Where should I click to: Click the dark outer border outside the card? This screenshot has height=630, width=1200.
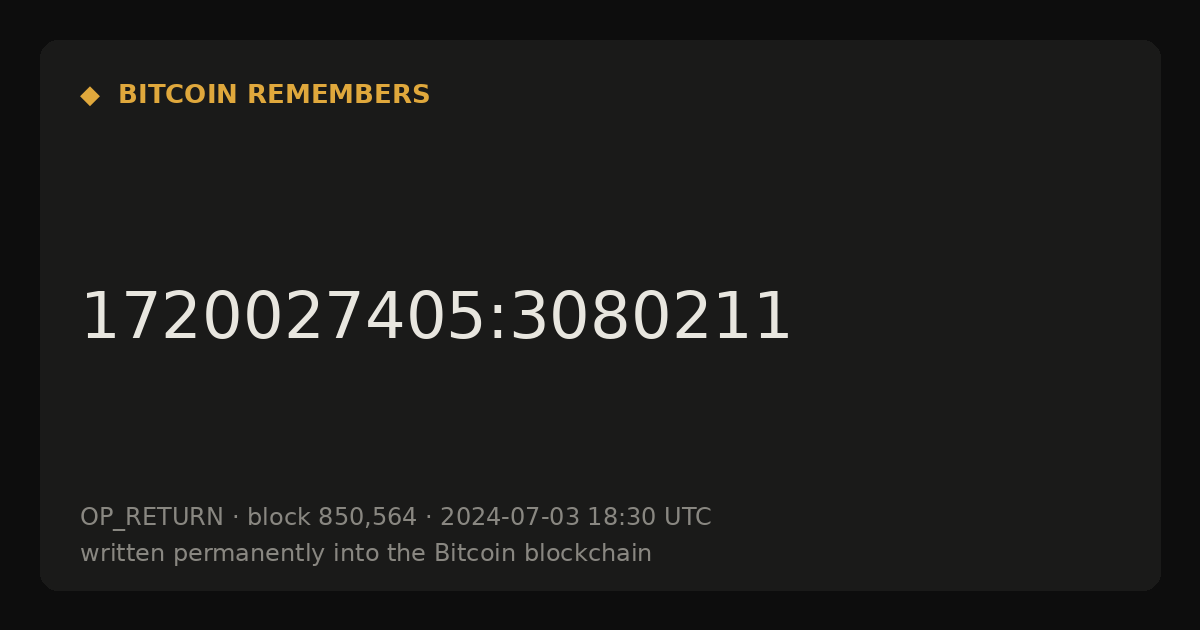tap(600, 18)
